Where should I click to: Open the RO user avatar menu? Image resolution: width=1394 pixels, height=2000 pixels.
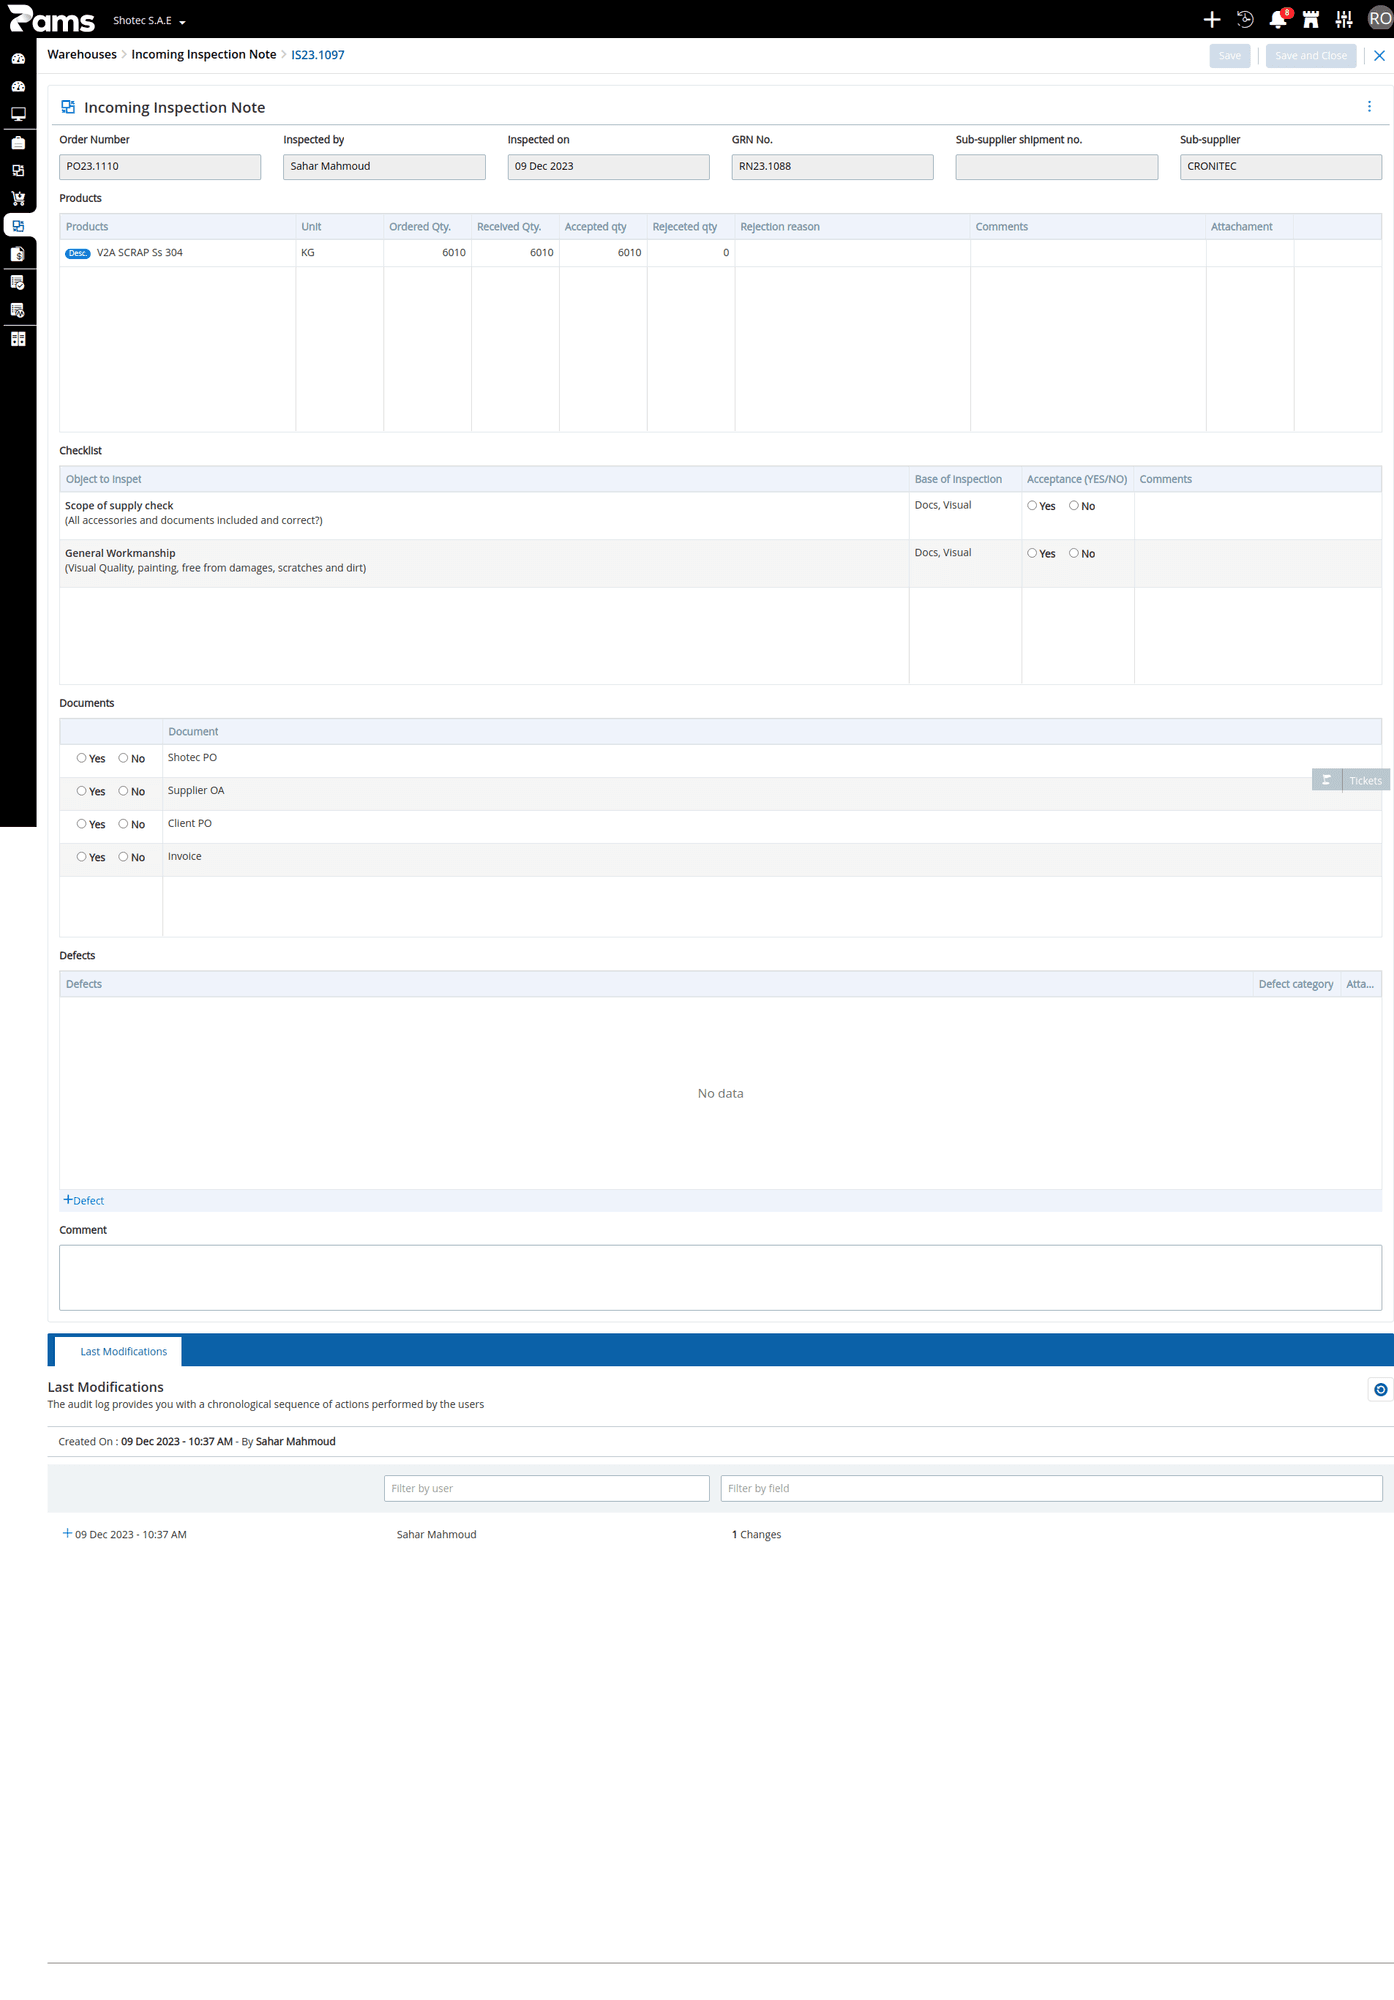tap(1379, 19)
